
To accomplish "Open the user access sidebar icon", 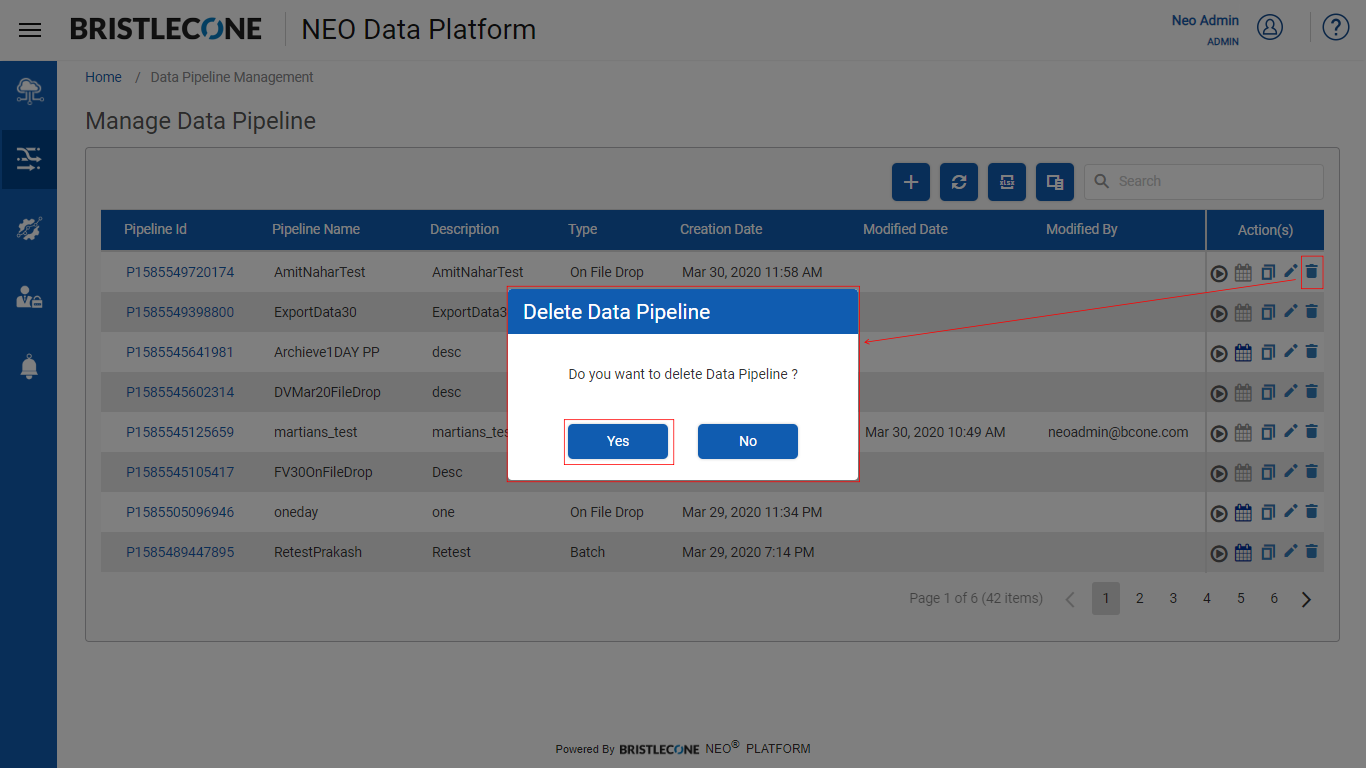I will point(29,297).
